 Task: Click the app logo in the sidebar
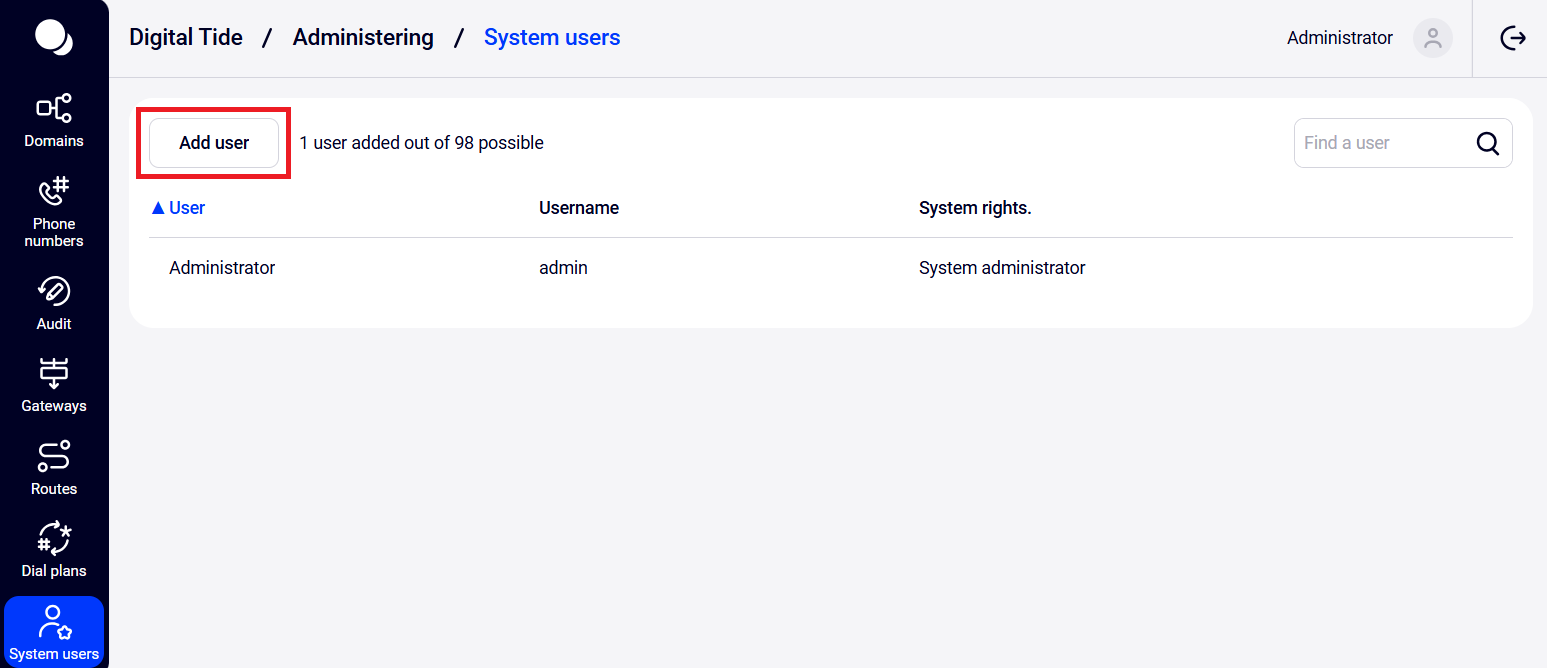[54, 38]
